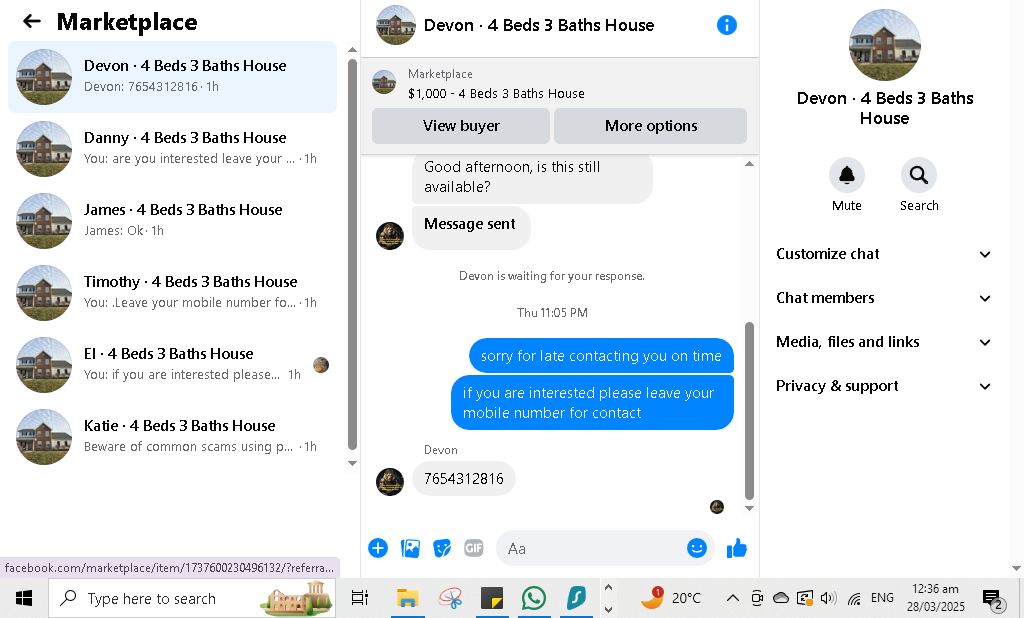Click chat scrollbar down arrow
Viewport: 1024px width, 618px height.
click(749, 508)
